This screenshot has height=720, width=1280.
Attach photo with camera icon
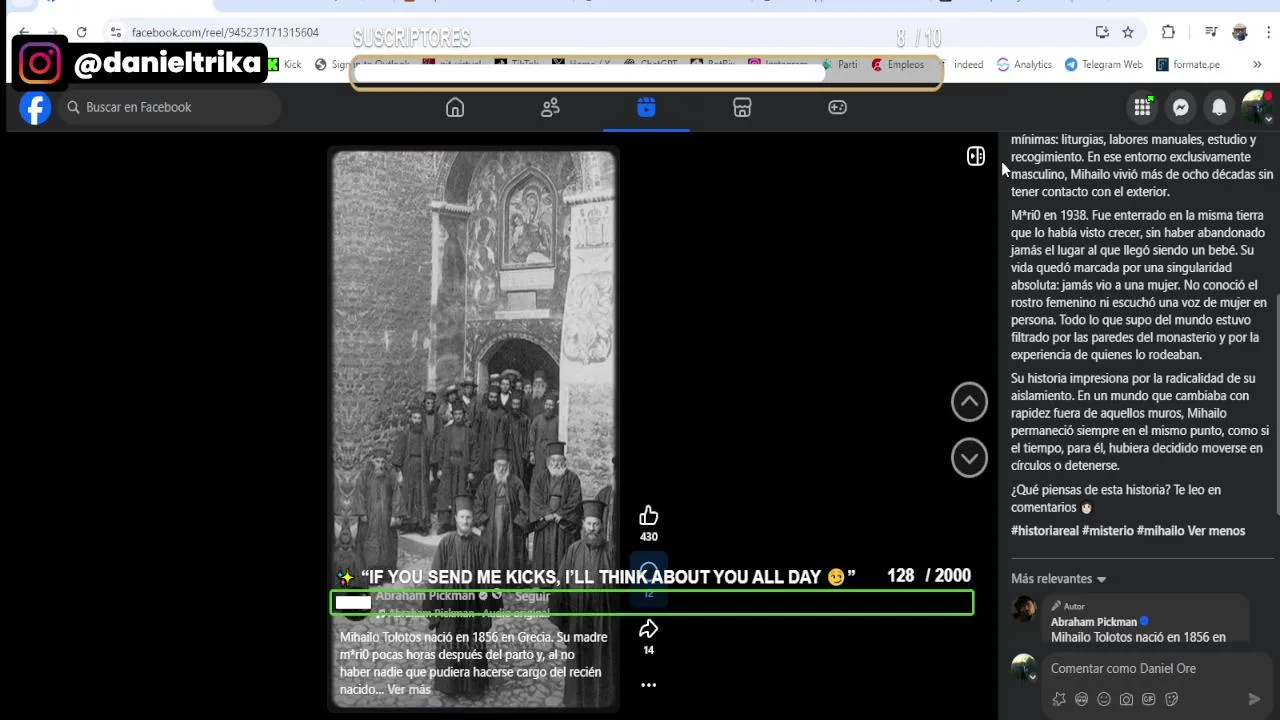pos(1126,699)
